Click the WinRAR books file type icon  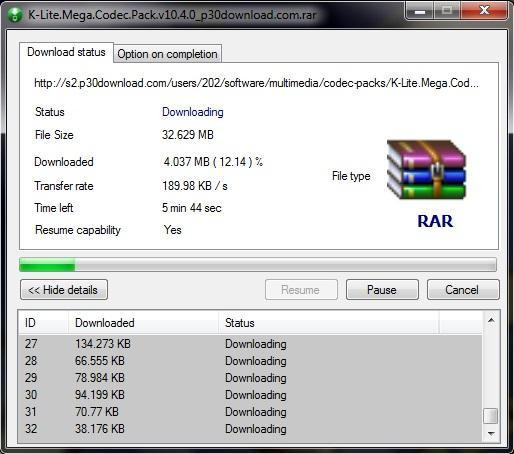[427, 169]
